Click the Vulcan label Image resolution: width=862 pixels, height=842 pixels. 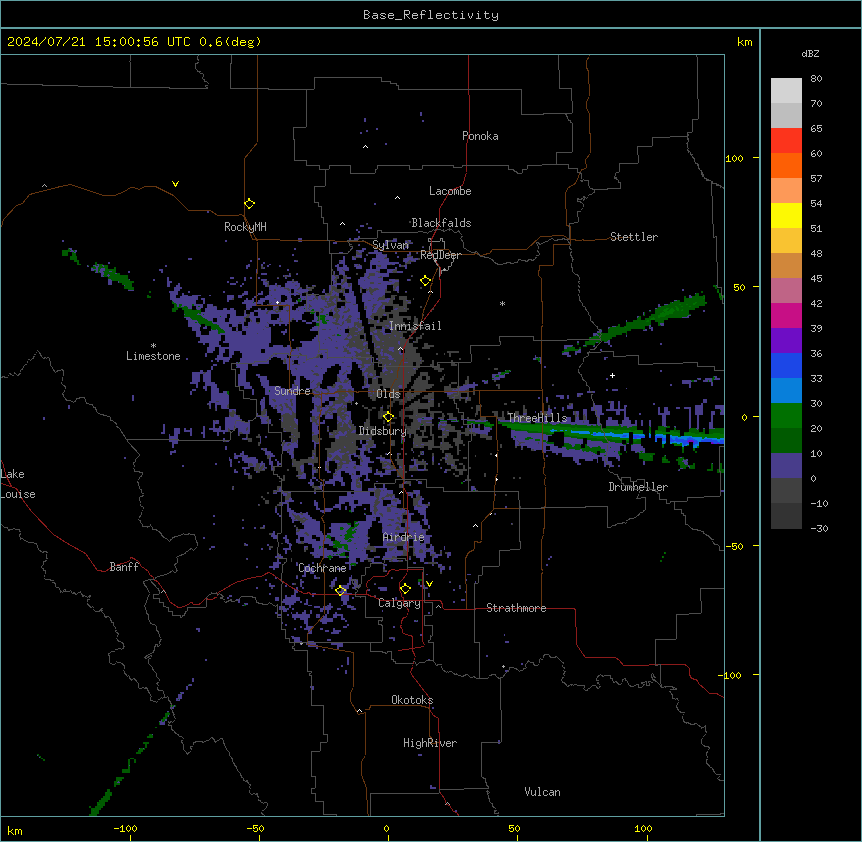(543, 792)
